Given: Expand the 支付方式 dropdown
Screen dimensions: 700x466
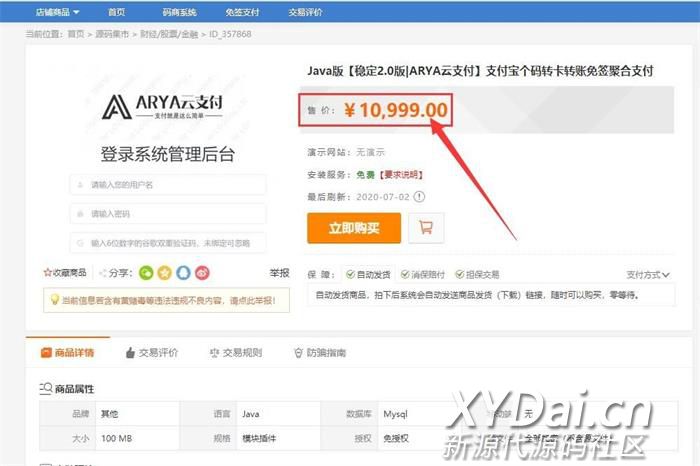Looking at the screenshot, I should tap(648, 275).
